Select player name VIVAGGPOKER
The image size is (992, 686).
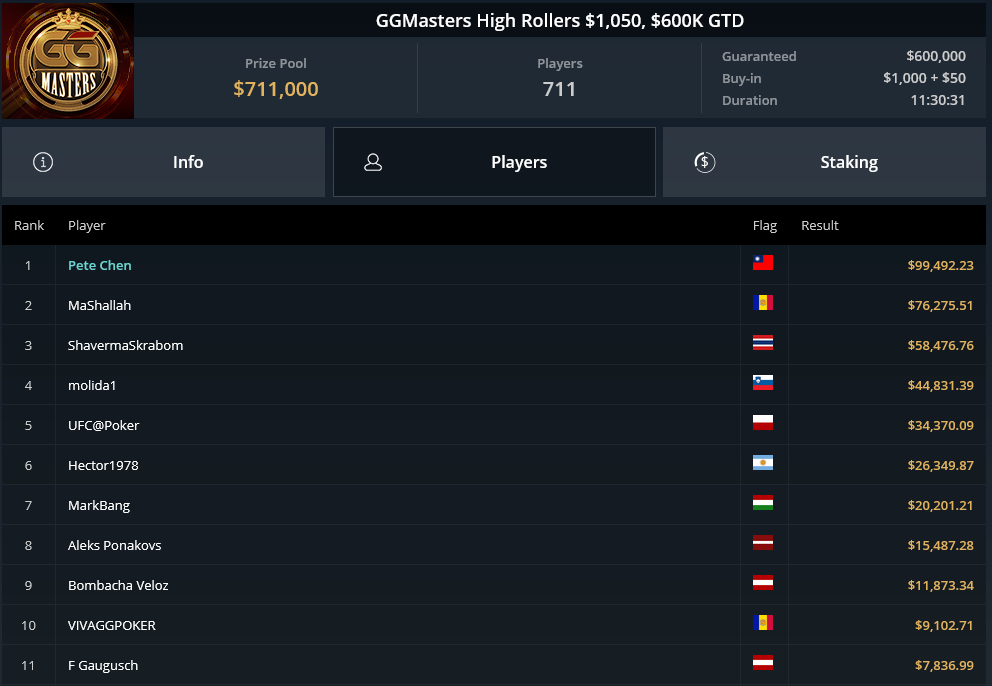[111, 625]
